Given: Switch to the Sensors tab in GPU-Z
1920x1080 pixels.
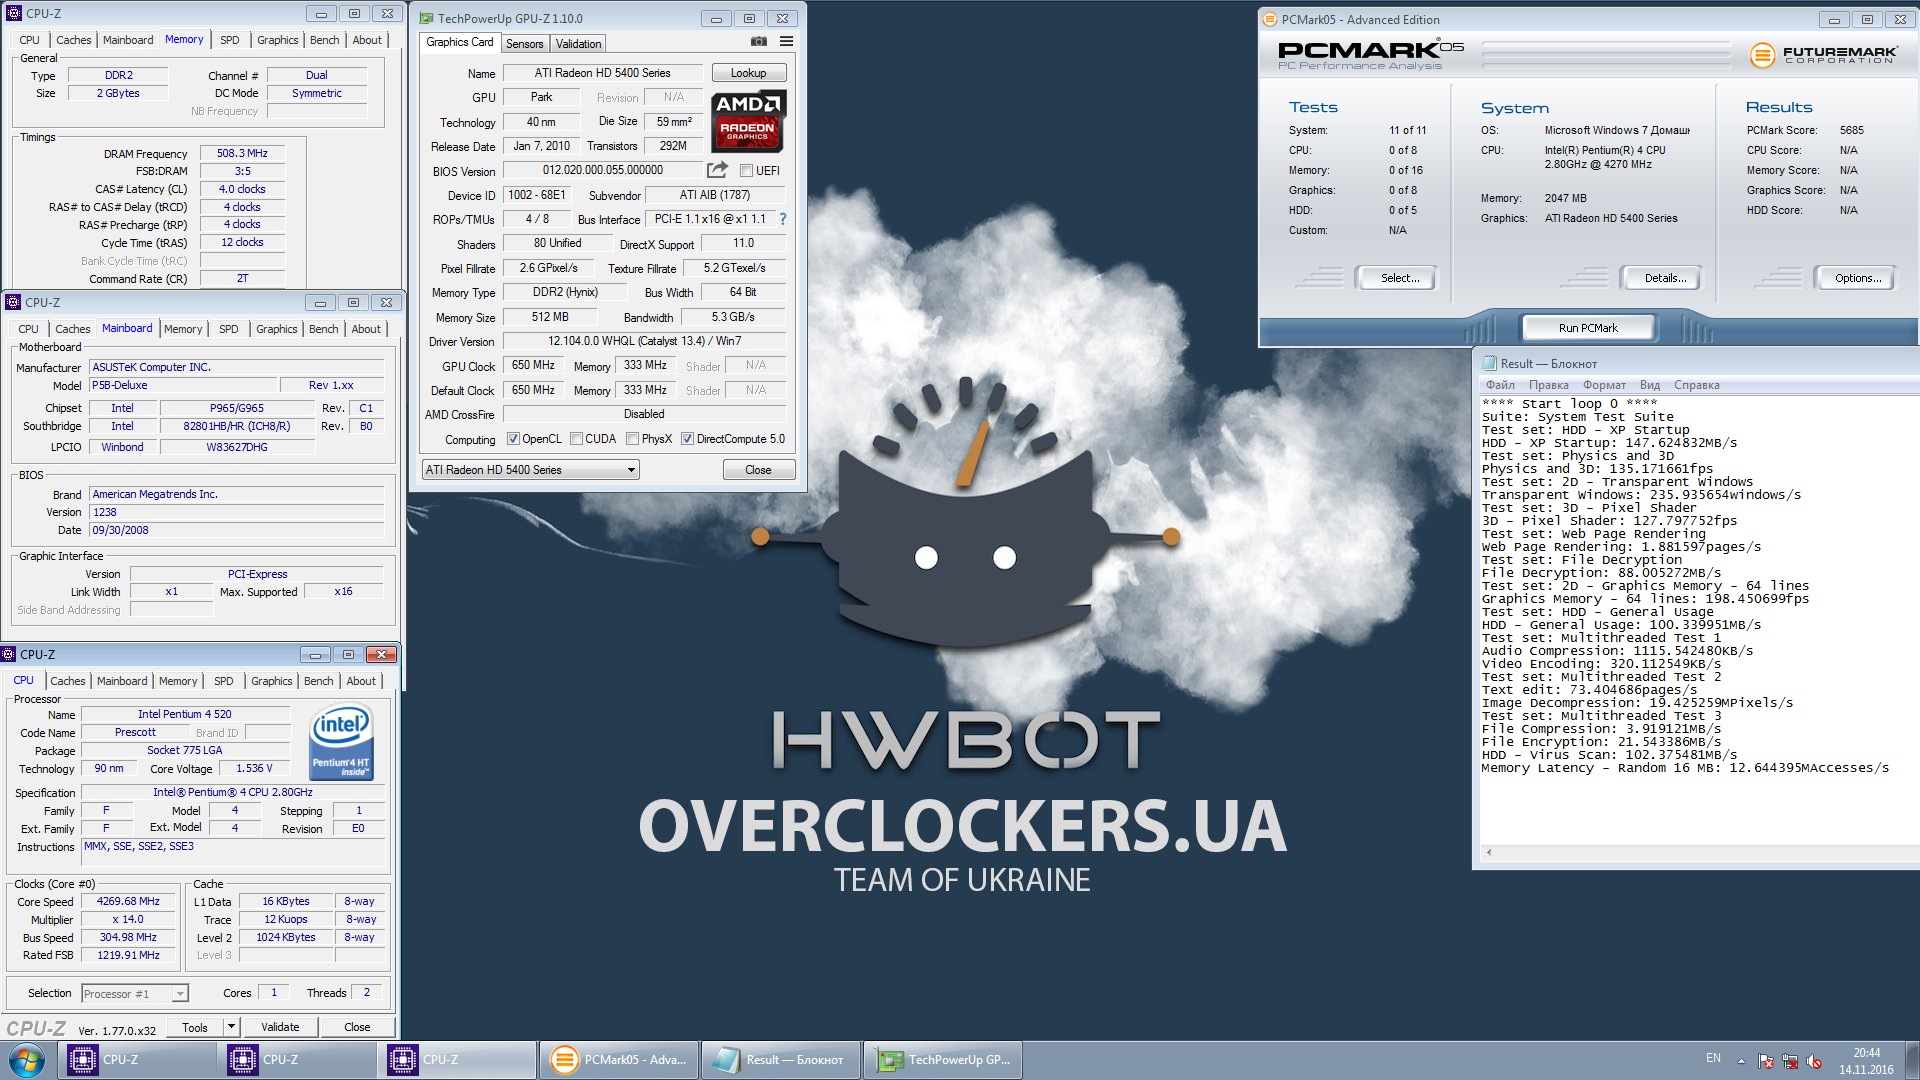Looking at the screenshot, I should coord(524,44).
